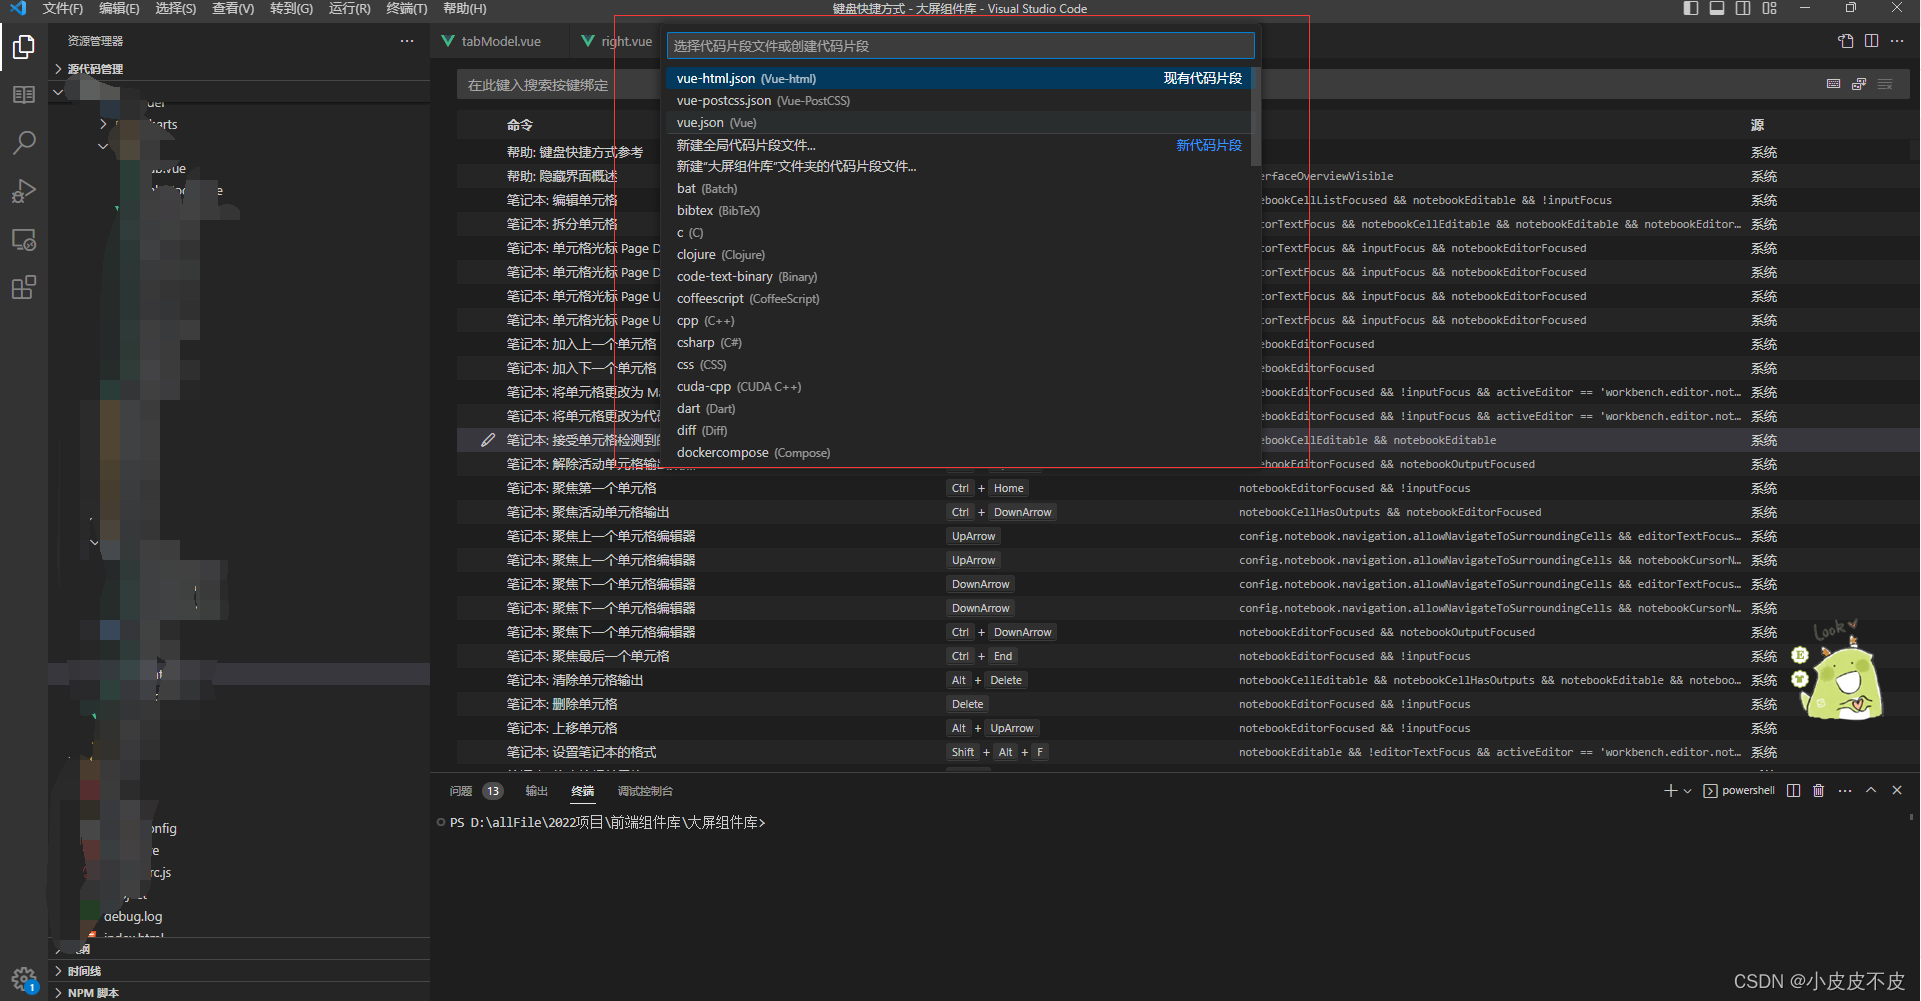Select dockercompose (Compose) snippet language
Image resolution: width=1921 pixels, height=1001 pixels.
coord(959,453)
